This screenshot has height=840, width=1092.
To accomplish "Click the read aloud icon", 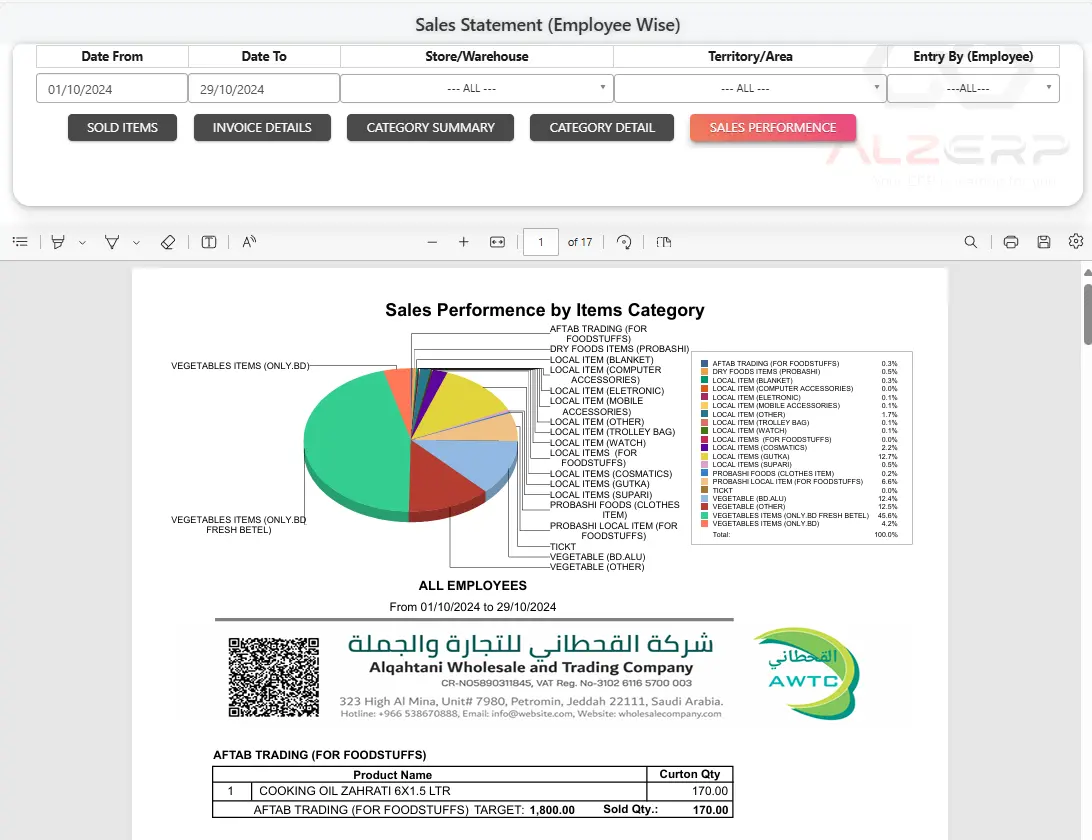I will pyautogui.click(x=249, y=242).
